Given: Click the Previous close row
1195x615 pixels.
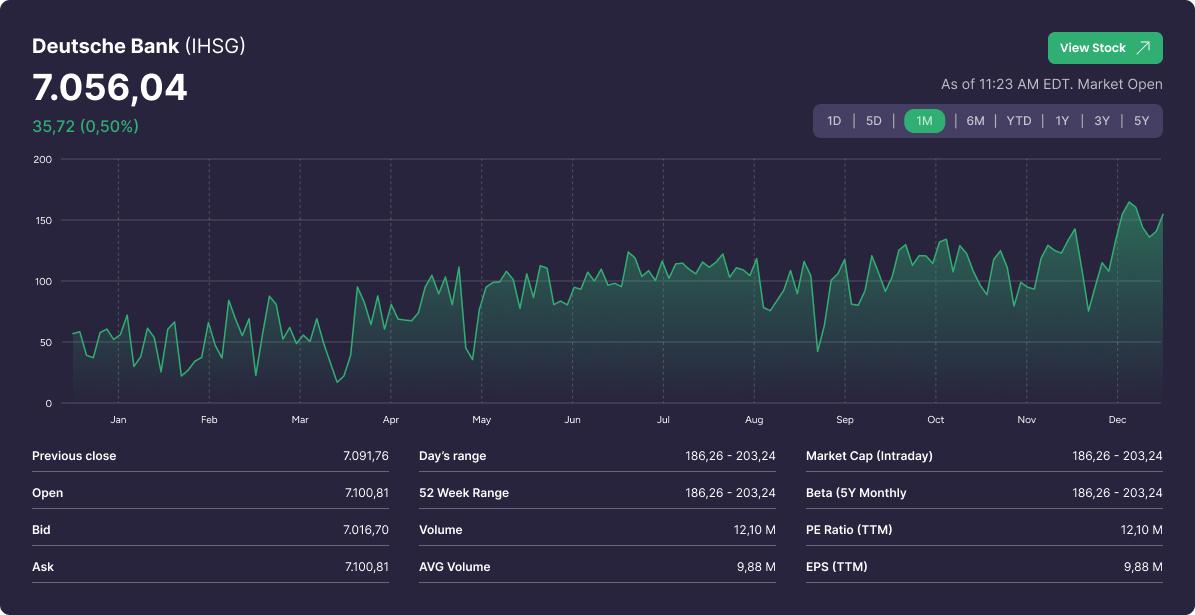Looking at the screenshot, I should (x=210, y=456).
